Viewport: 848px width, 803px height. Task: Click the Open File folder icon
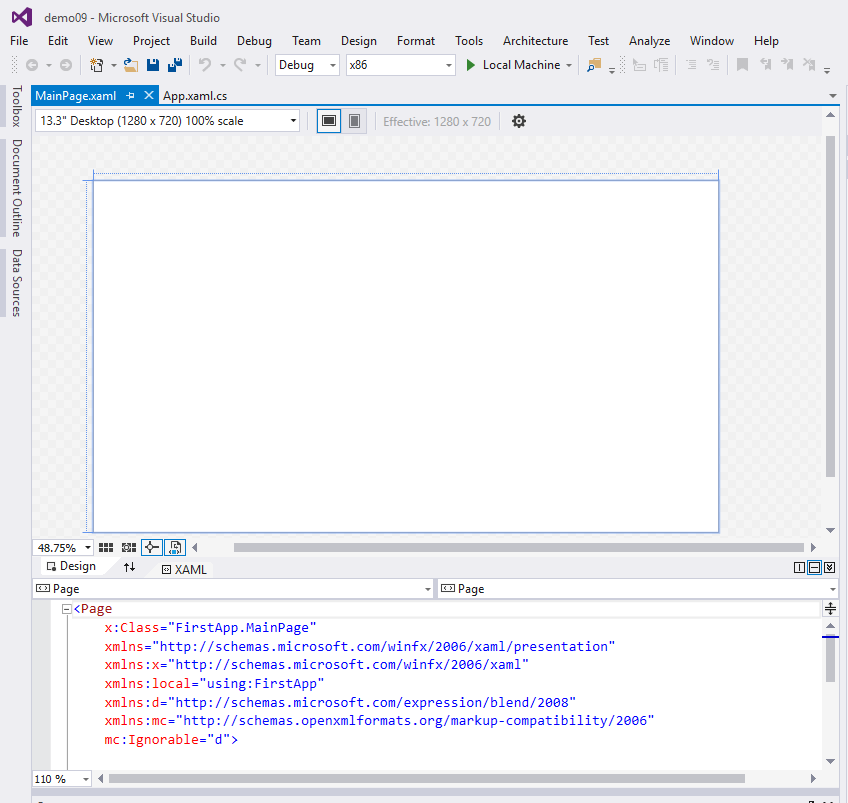(x=130, y=65)
